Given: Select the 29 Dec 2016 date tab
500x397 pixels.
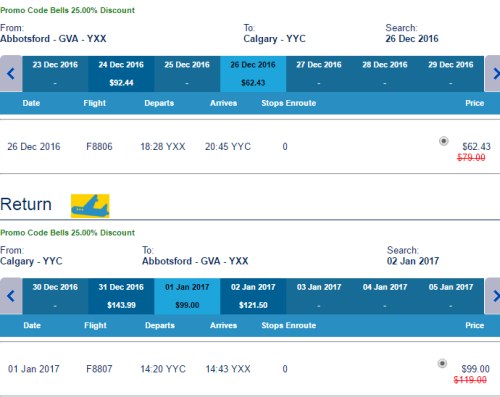Looking at the screenshot, I should point(451,74).
